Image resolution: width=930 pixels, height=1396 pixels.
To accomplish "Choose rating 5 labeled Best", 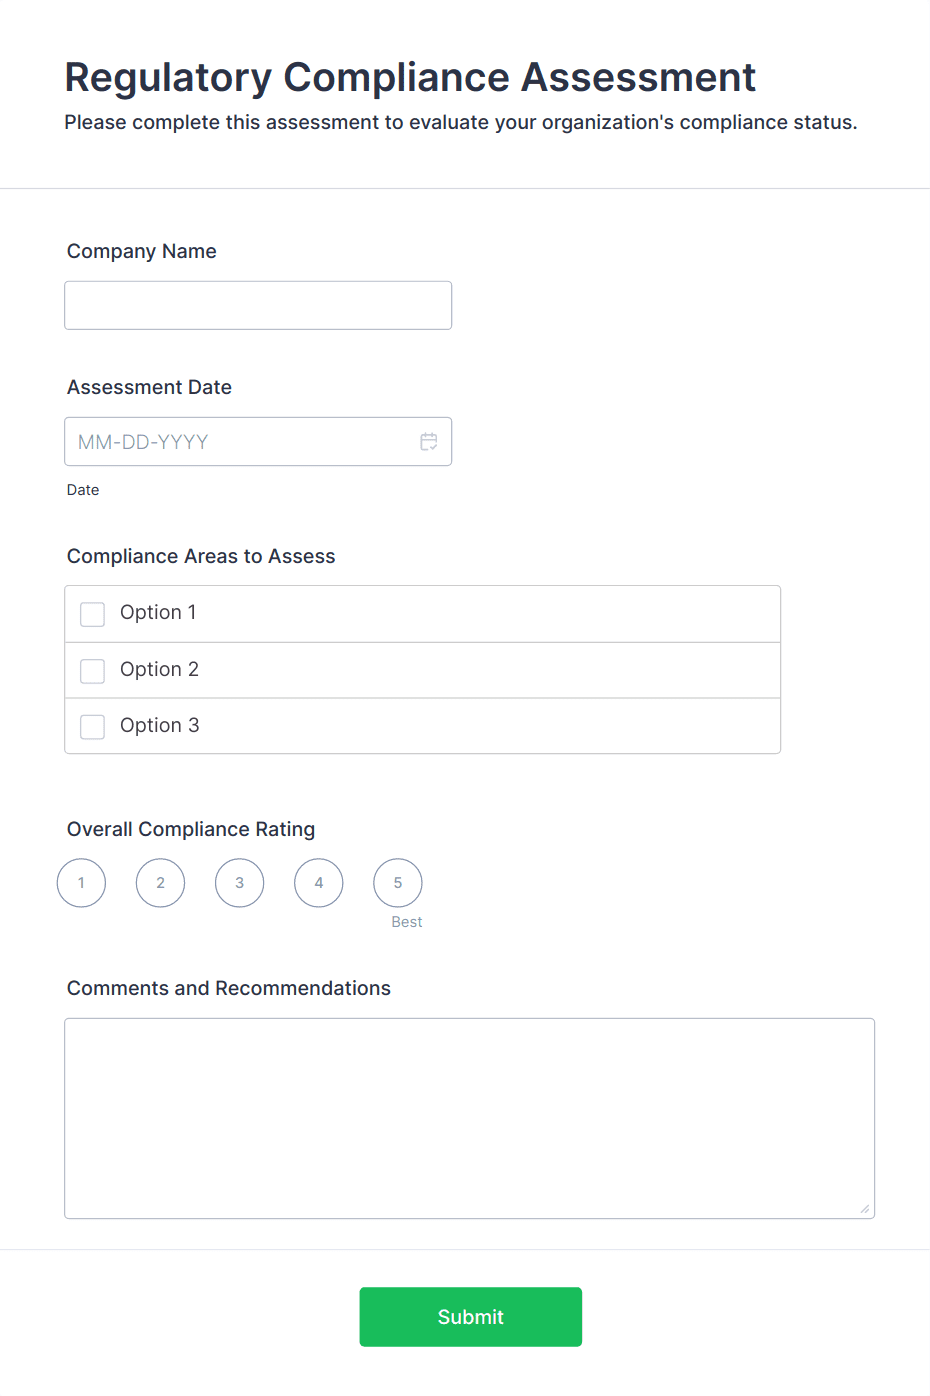I will pyautogui.click(x=397, y=882).
